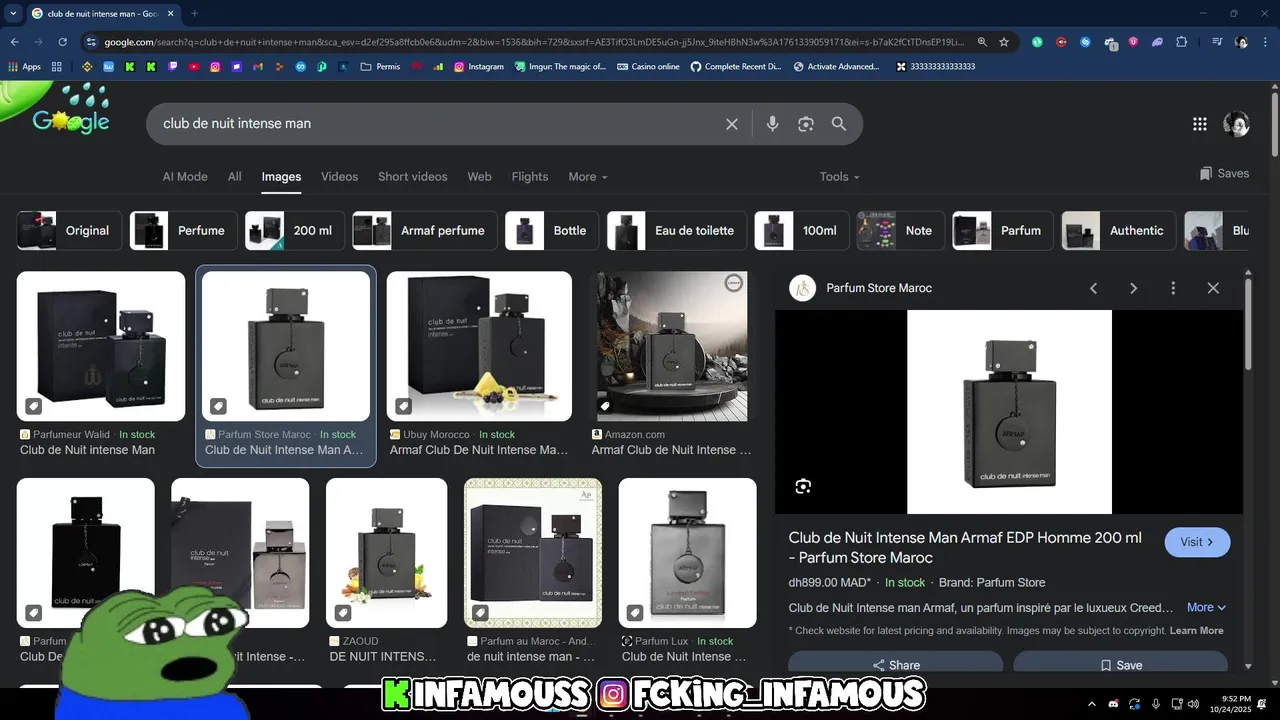The width and height of the screenshot is (1280, 720).
Task: Reload the page in the browser toolbar
Action: tap(63, 42)
